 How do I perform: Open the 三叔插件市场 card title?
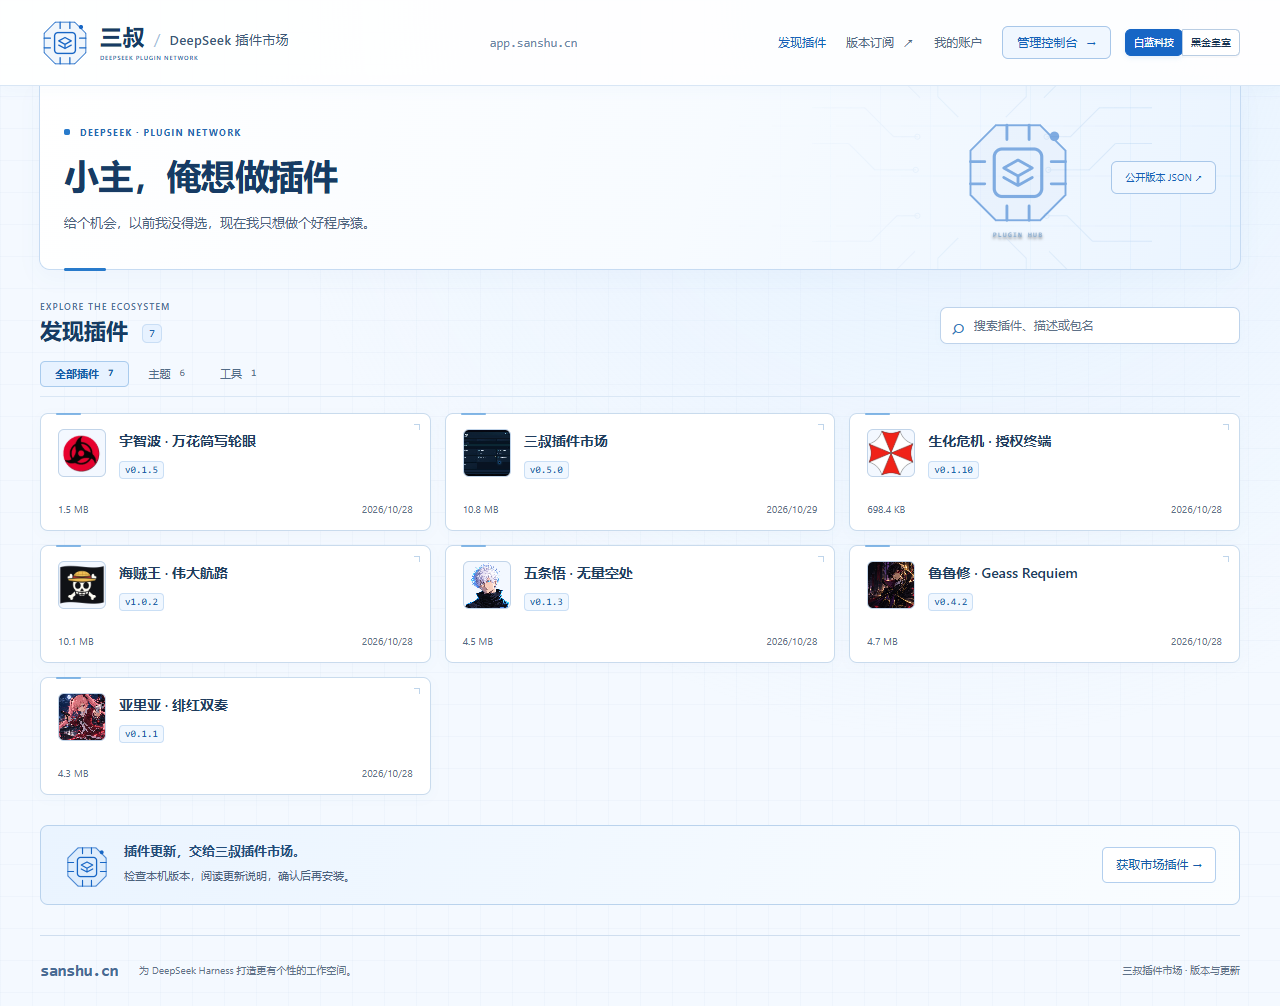coord(566,441)
